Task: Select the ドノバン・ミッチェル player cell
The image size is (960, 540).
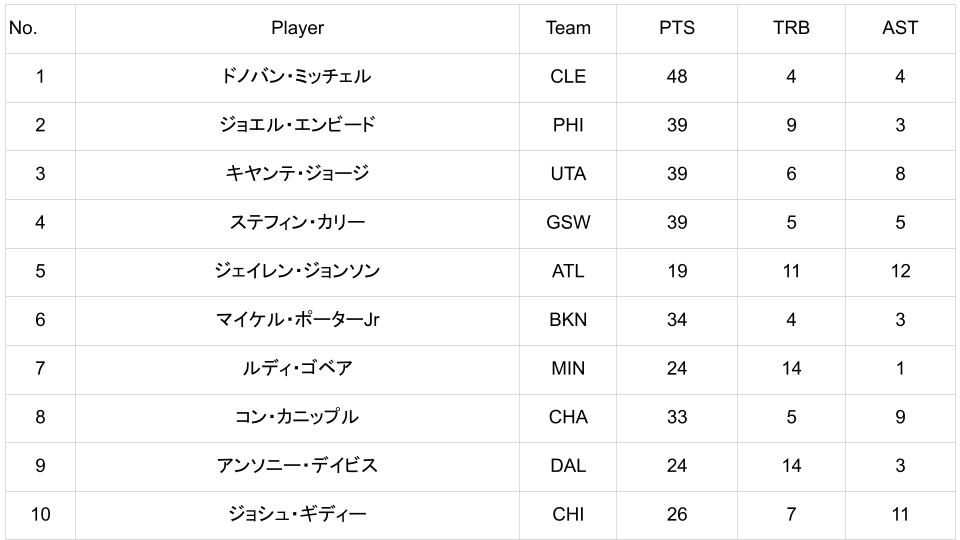Action: click(297, 76)
